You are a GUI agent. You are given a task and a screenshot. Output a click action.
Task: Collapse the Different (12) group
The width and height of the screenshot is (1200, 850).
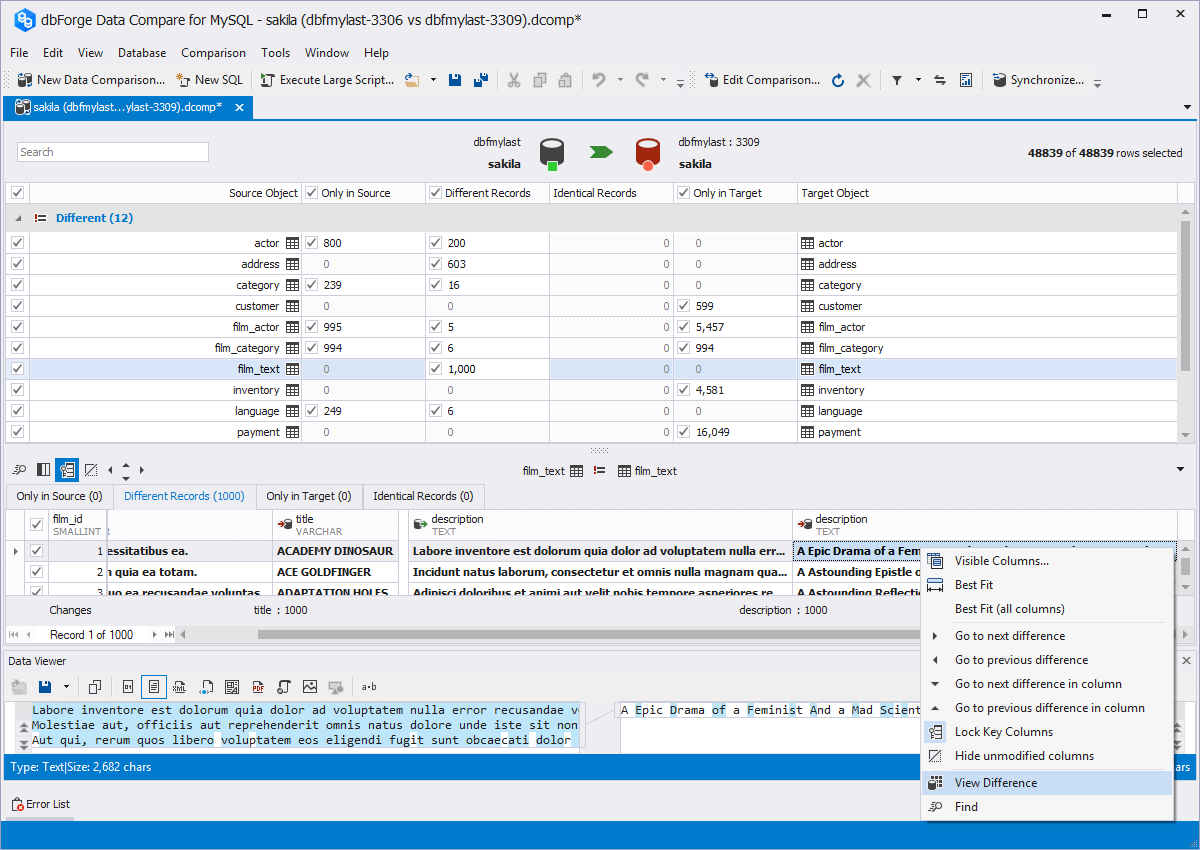point(19,218)
